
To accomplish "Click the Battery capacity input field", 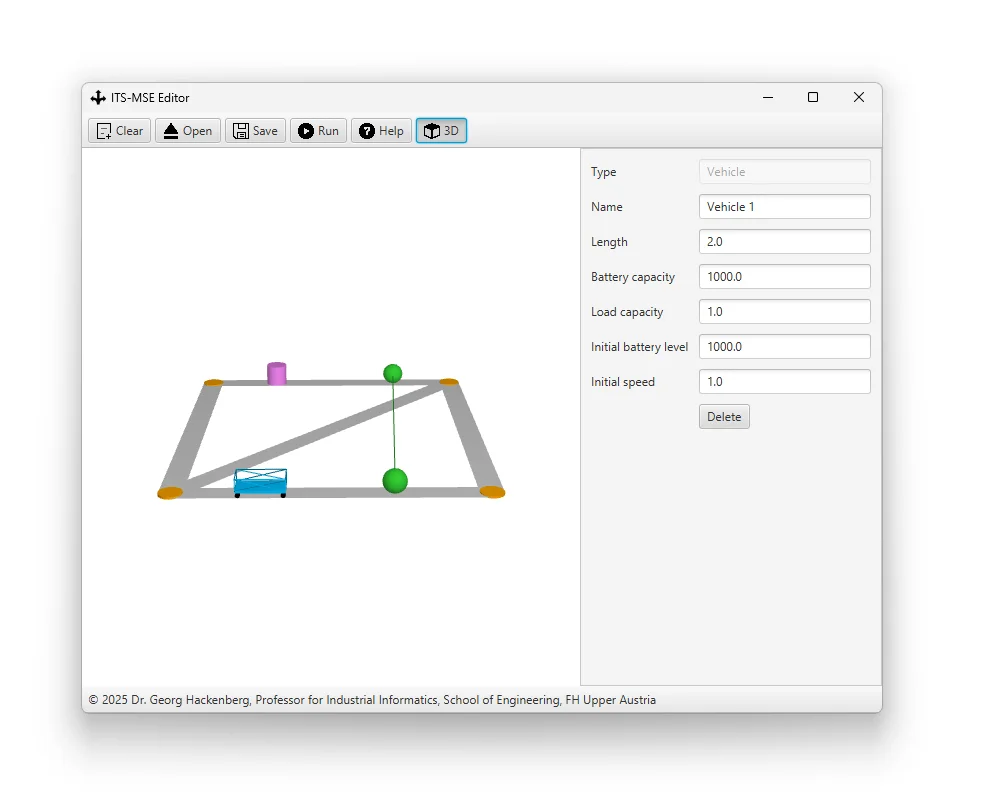I will 785,277.
